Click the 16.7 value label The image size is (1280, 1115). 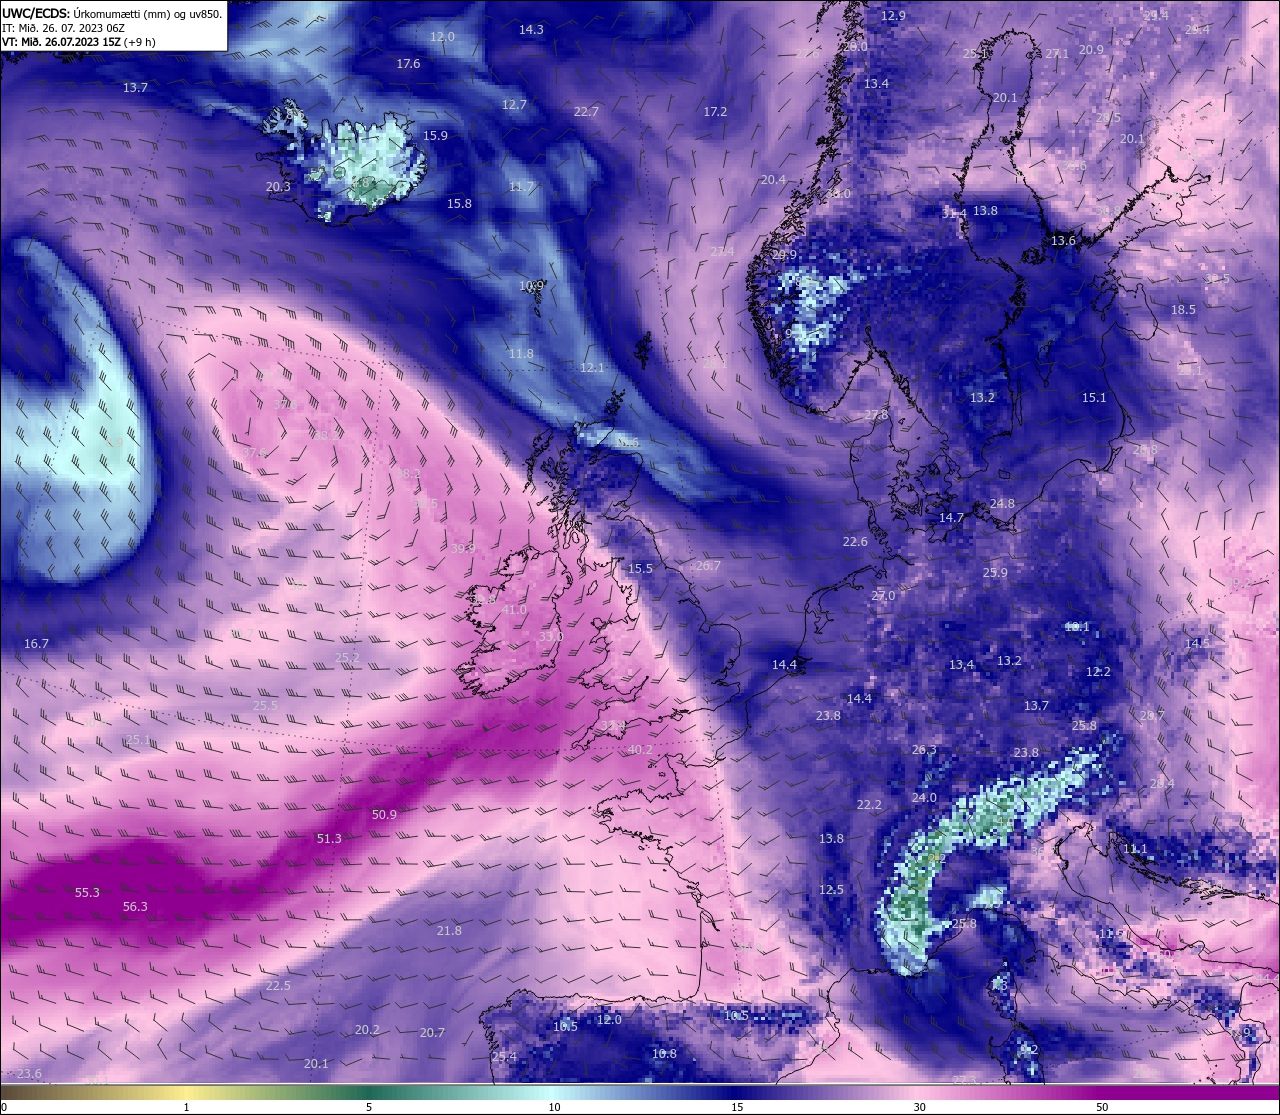(x=36, y=643)
